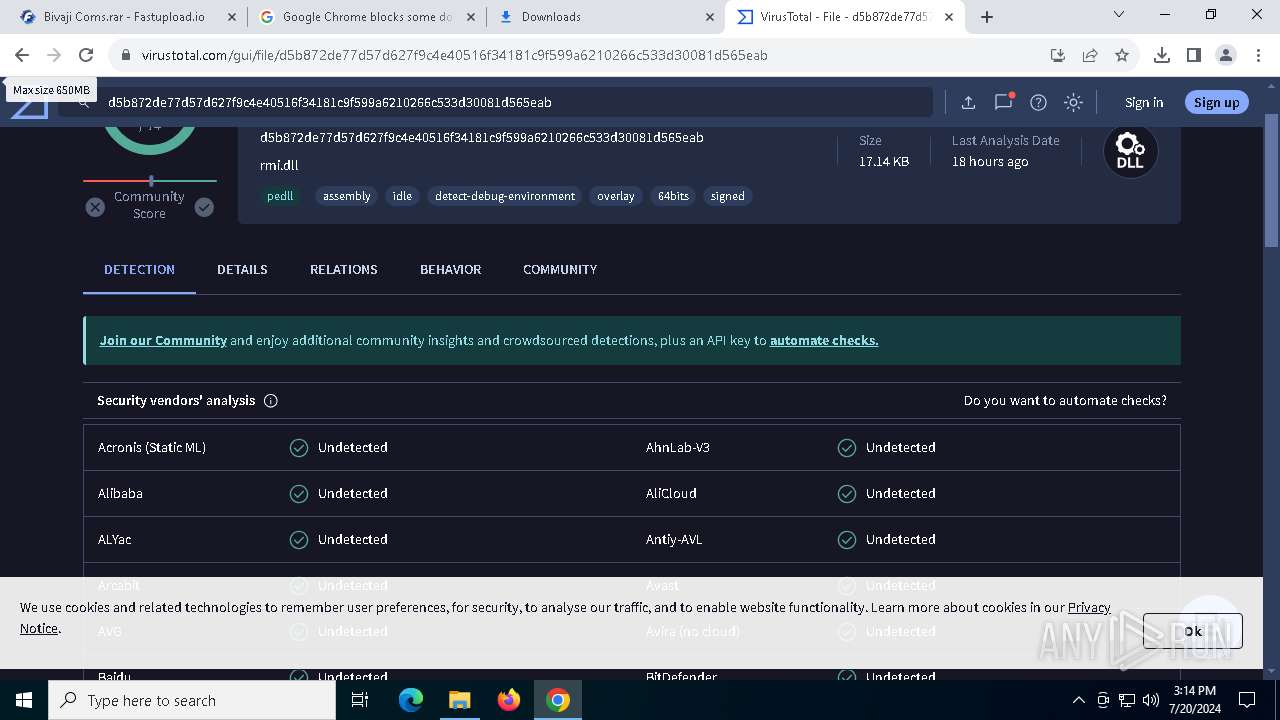This screenshot has width=1280, height=720.
Task: Toggle Chrome side panel icon
Action: pyautogui.click(x=1193, y=55)
